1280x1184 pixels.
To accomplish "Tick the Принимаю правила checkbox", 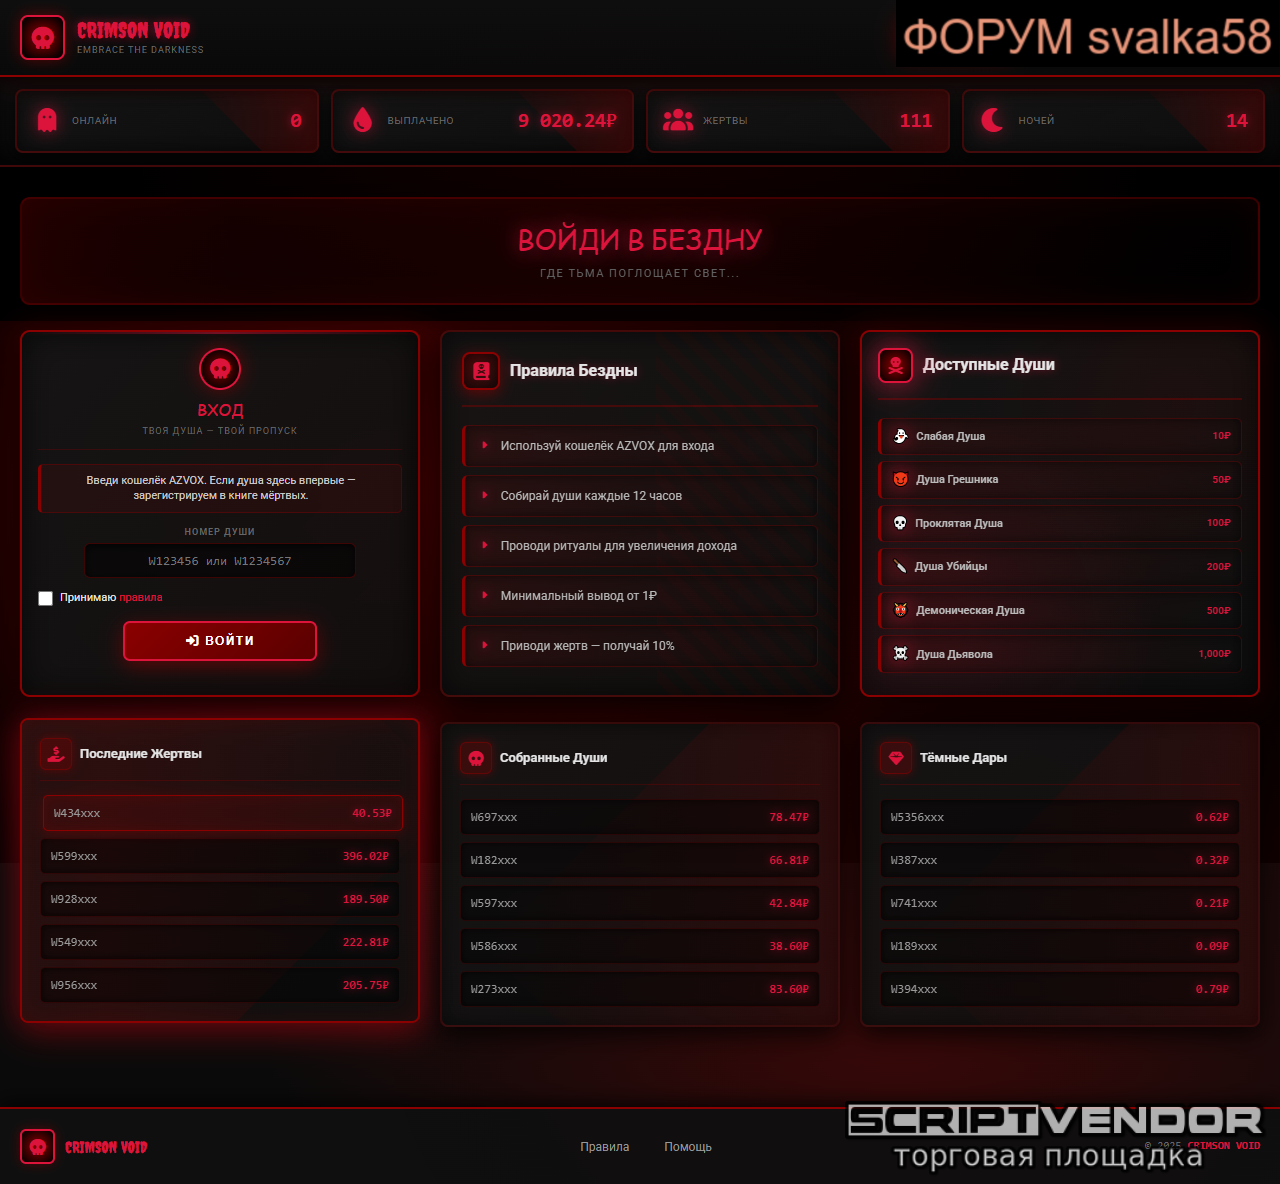I will pos(45,598).
